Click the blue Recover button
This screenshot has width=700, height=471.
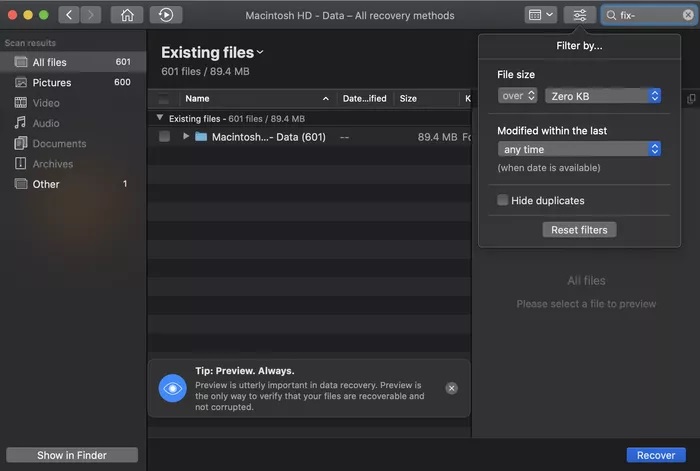pyautogui.click(x=656, y=455)
